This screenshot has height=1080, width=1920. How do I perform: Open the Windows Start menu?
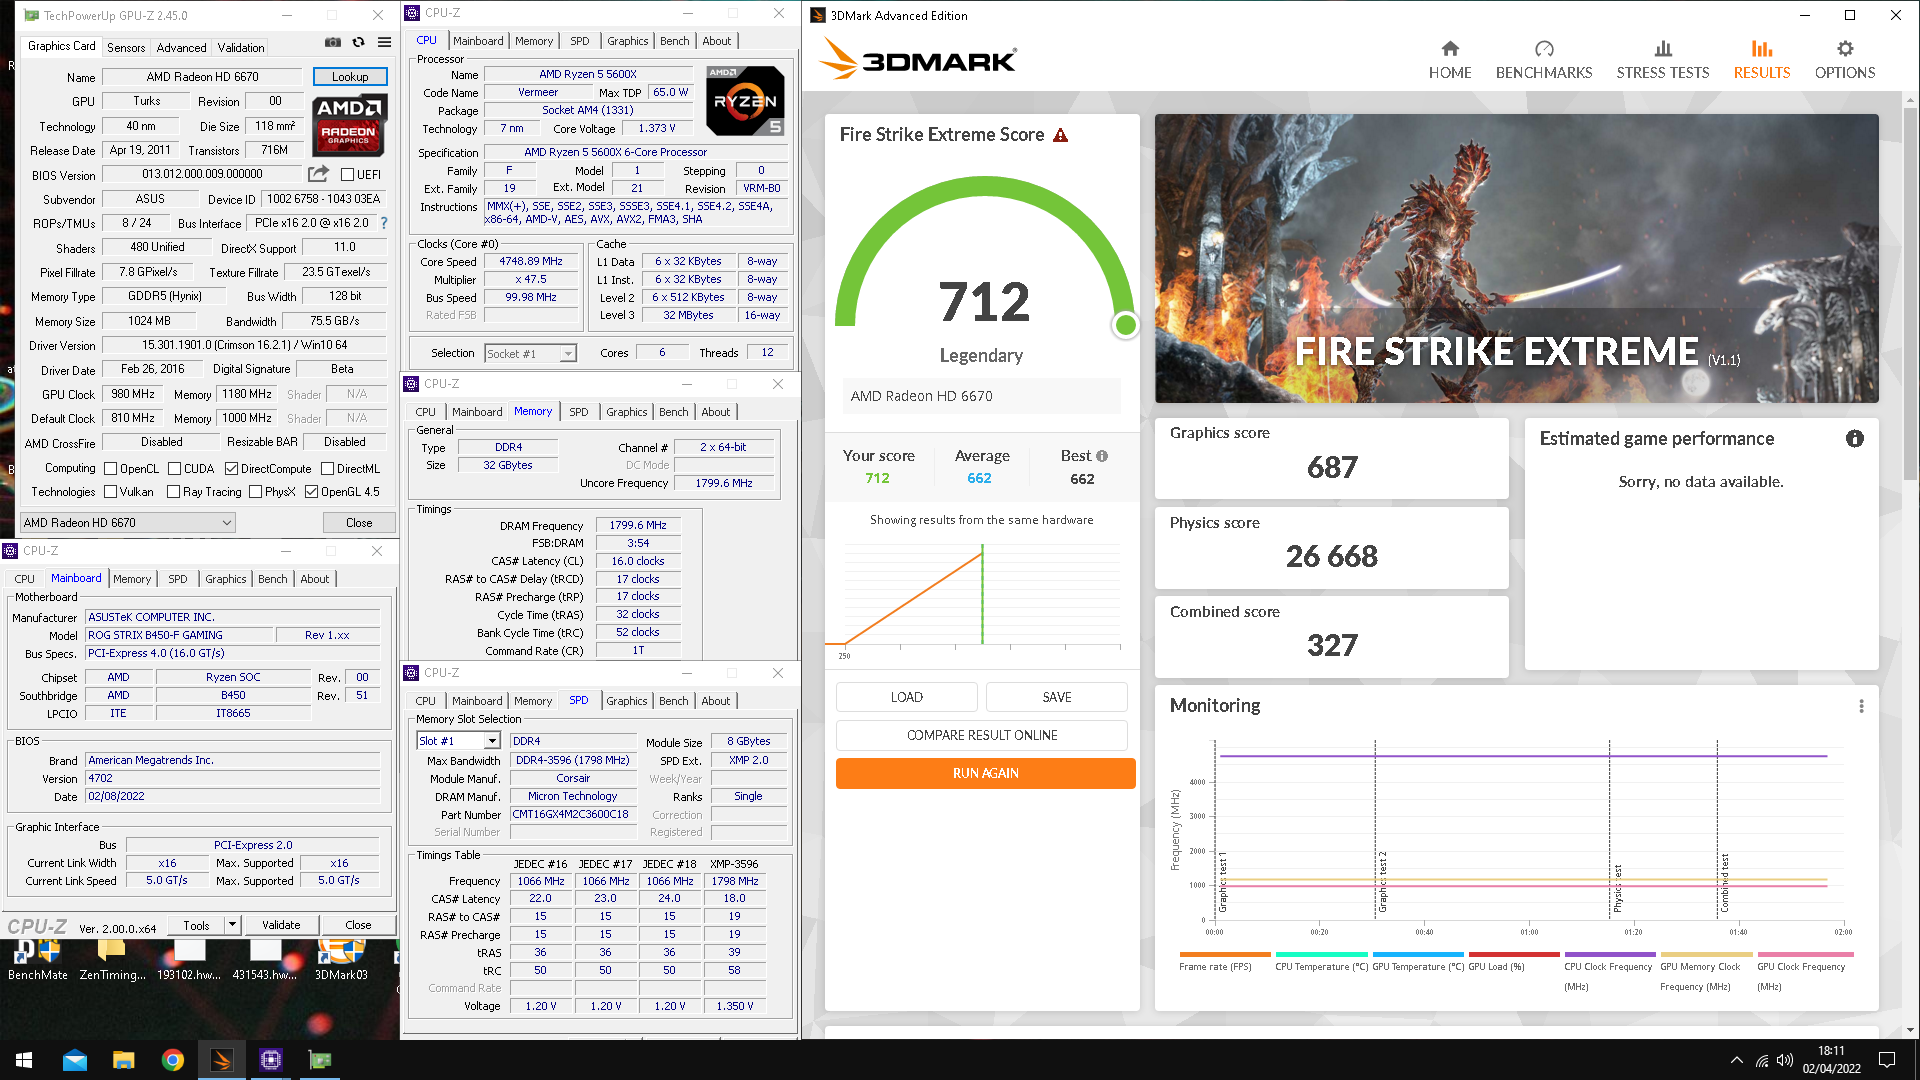coord(24,1060)
